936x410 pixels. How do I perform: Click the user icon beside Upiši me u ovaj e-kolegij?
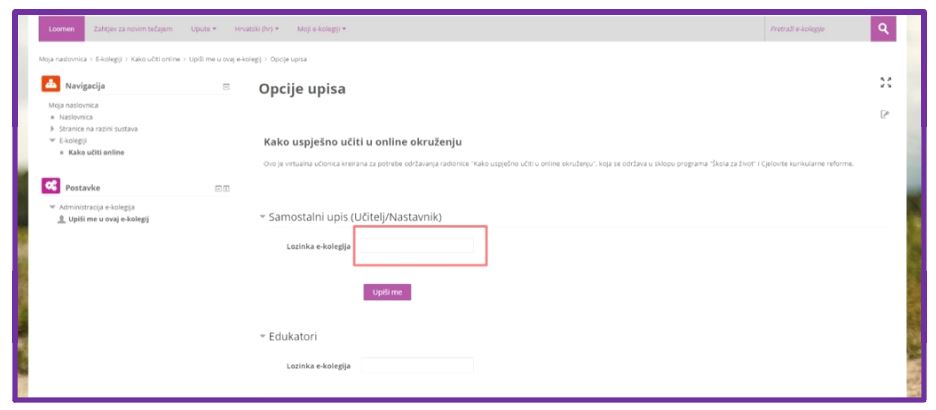[61, 218]
